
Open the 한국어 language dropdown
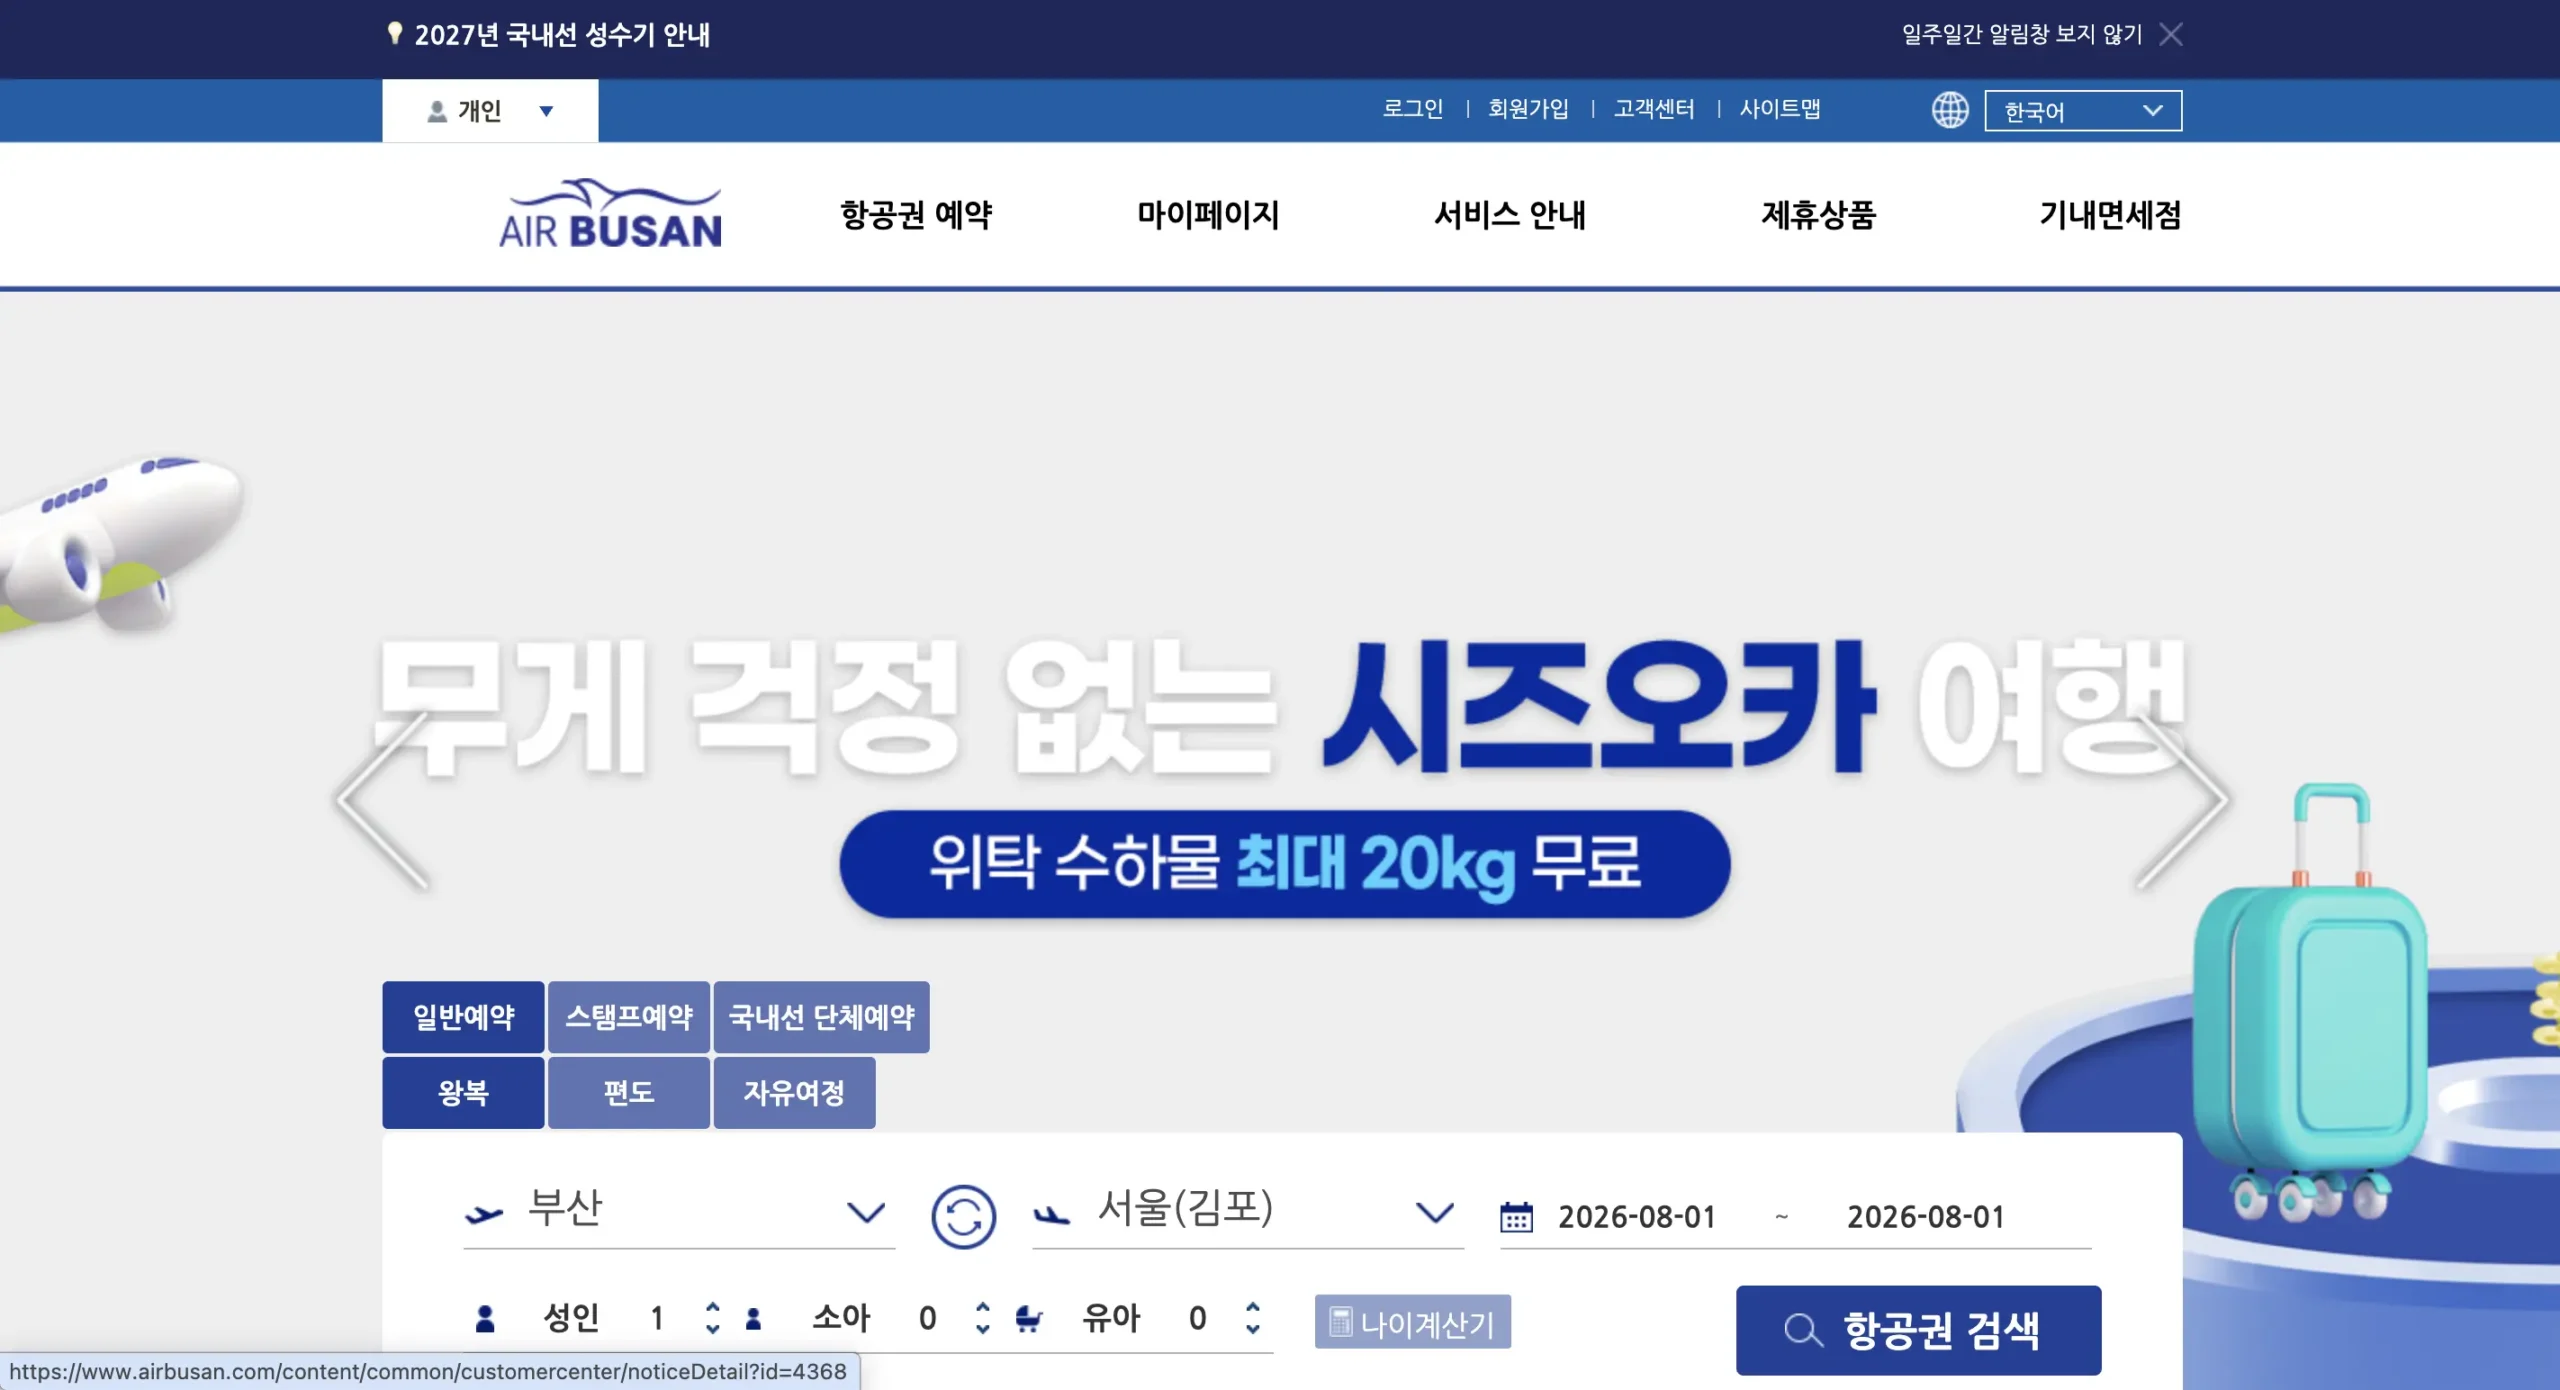pos(2083,111)
